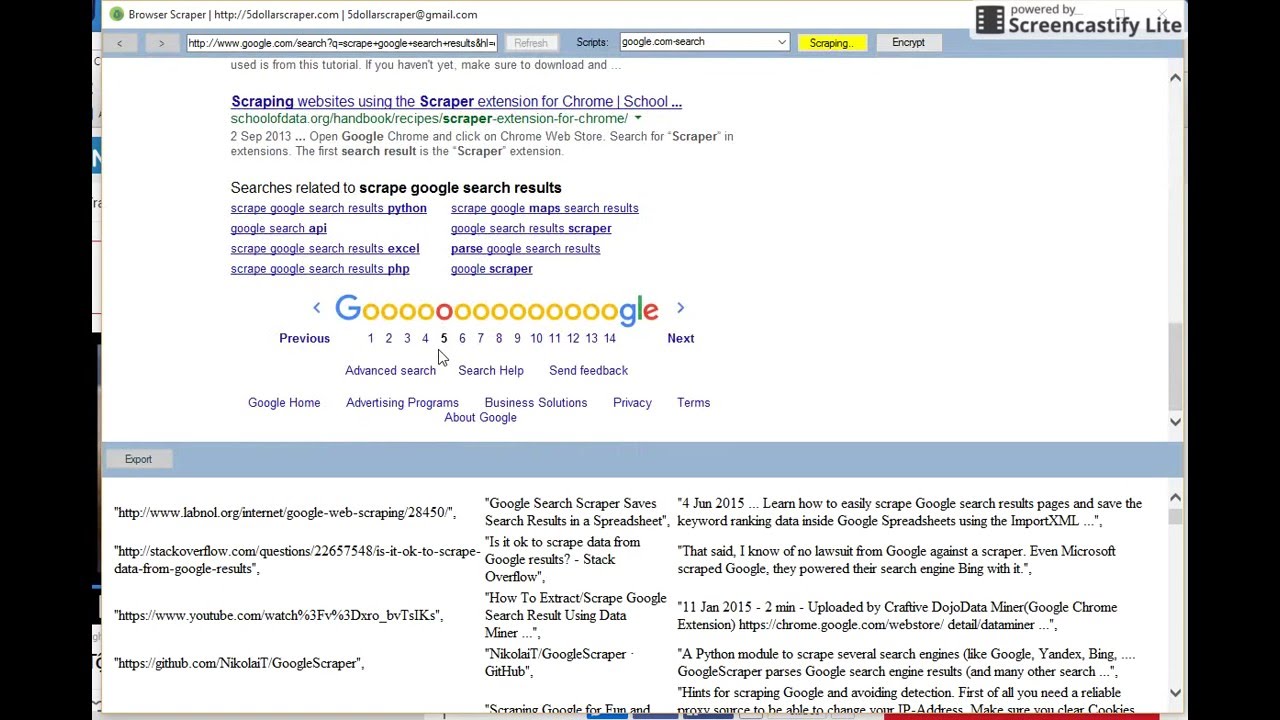Click the results pane scroll-down arrow
Image resolution: width=1280 pixels, height=720 pixels.
pyautogui.click(x=1175, y=693)
